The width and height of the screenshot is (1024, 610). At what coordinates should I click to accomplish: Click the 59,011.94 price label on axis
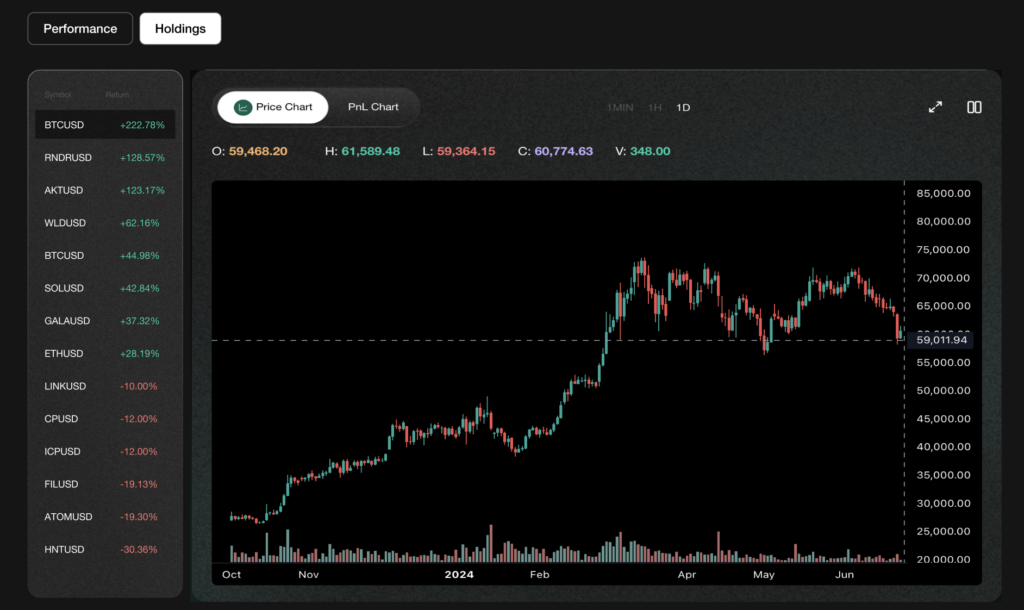click(x=941, y=340)
